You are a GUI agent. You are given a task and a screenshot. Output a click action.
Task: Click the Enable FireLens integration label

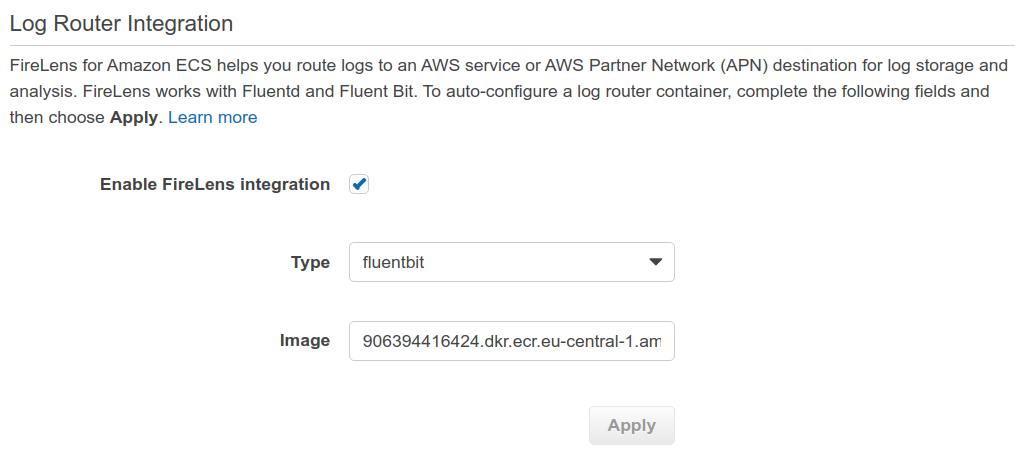tap(215, 185)
